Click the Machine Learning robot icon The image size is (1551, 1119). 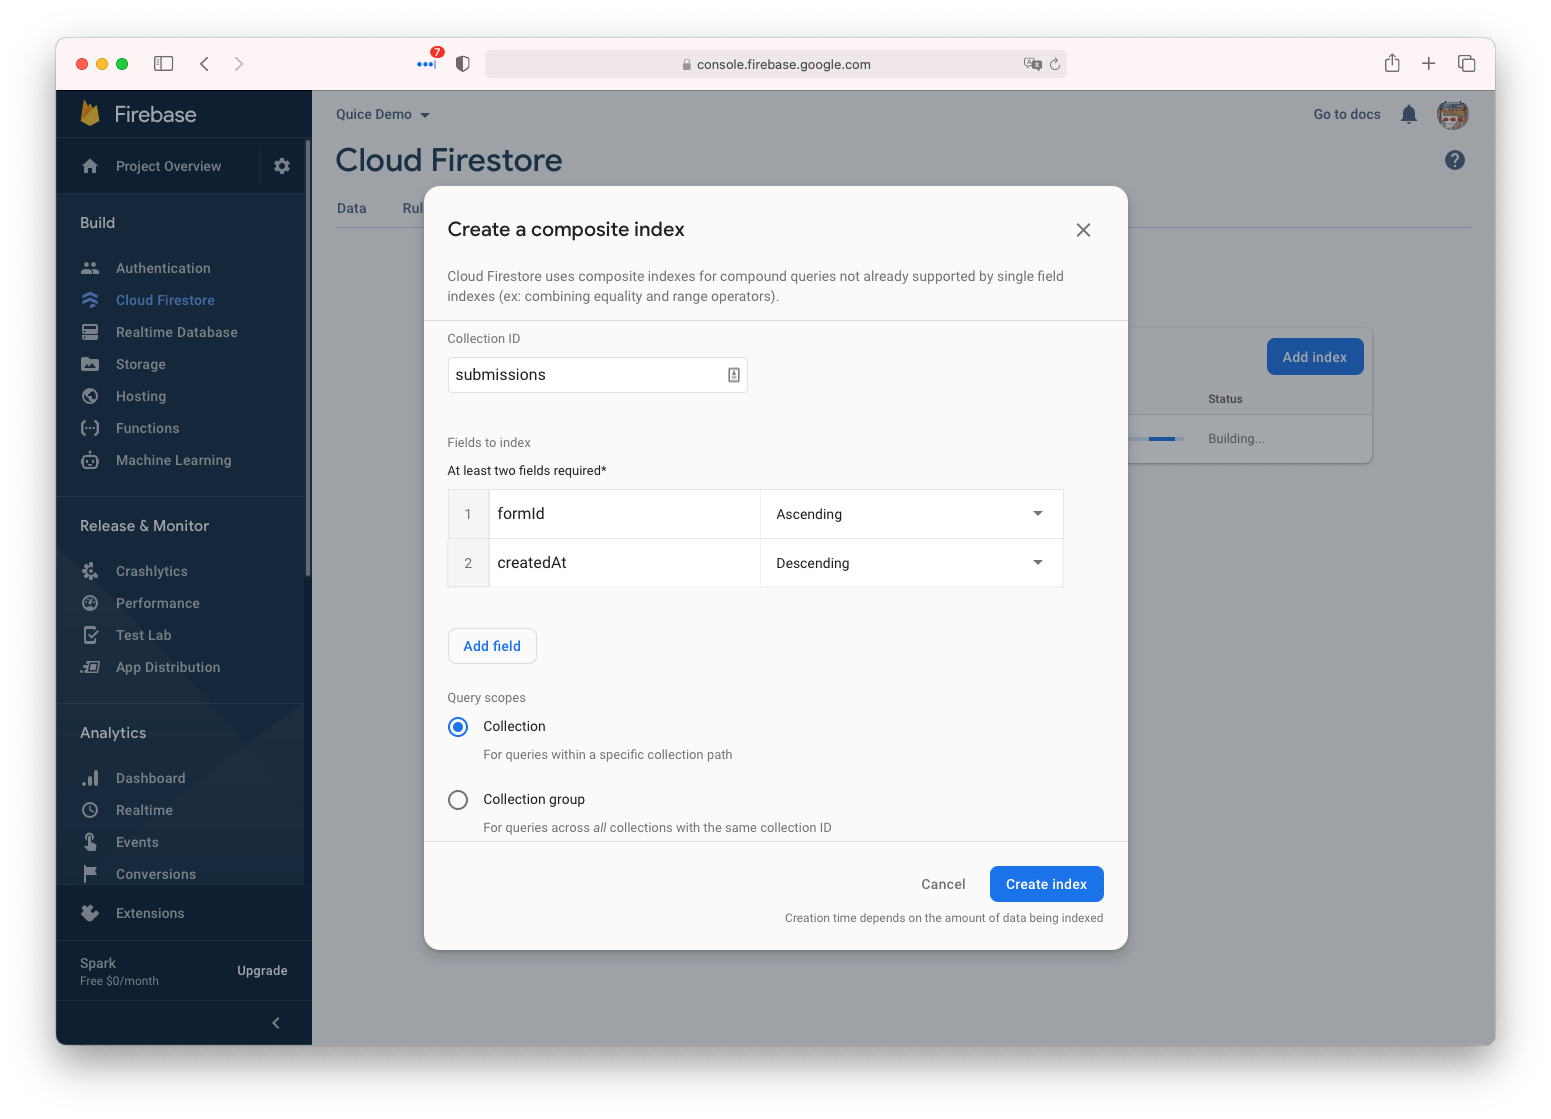[90, 460]
